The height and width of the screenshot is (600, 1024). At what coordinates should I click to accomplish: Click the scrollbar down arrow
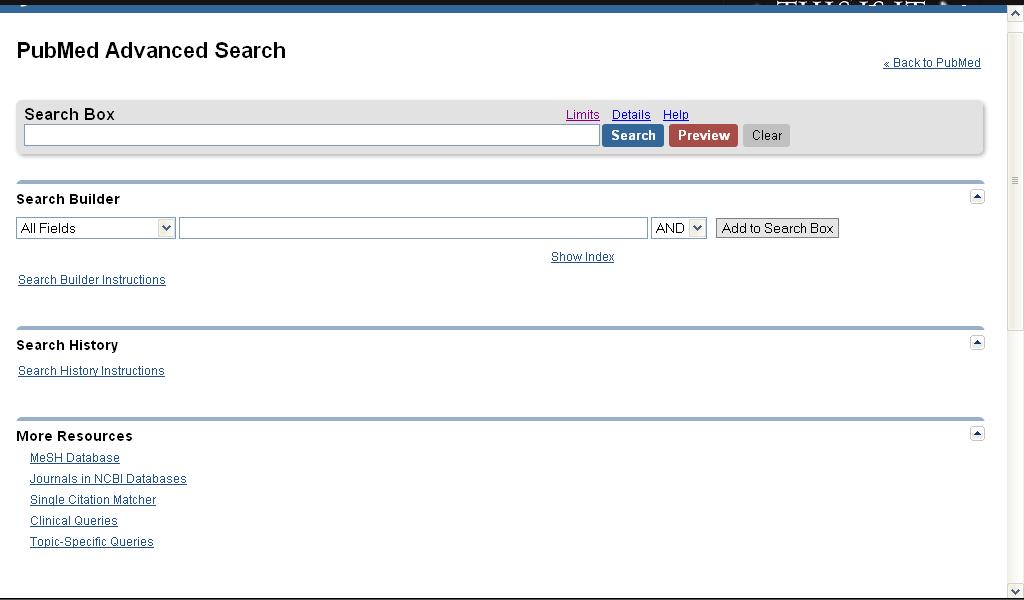coord(1016,592)
